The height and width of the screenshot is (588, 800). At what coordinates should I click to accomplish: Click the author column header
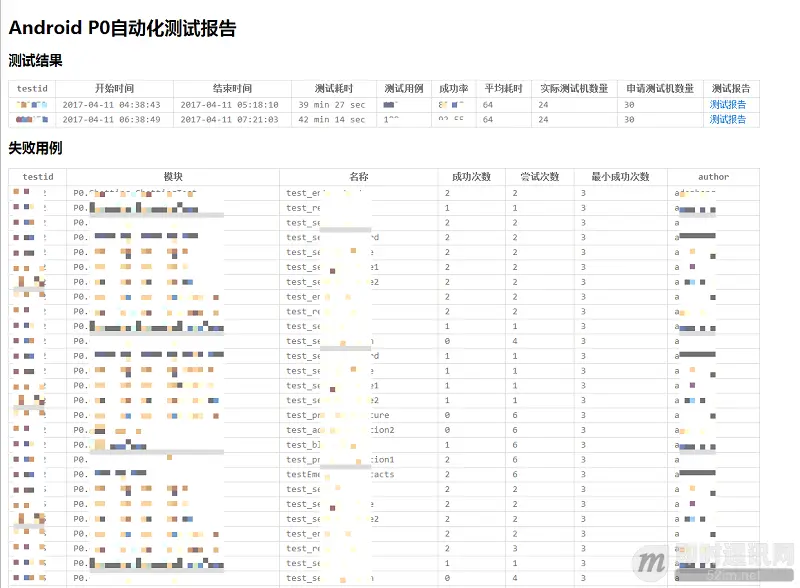[x=712, y=176]
